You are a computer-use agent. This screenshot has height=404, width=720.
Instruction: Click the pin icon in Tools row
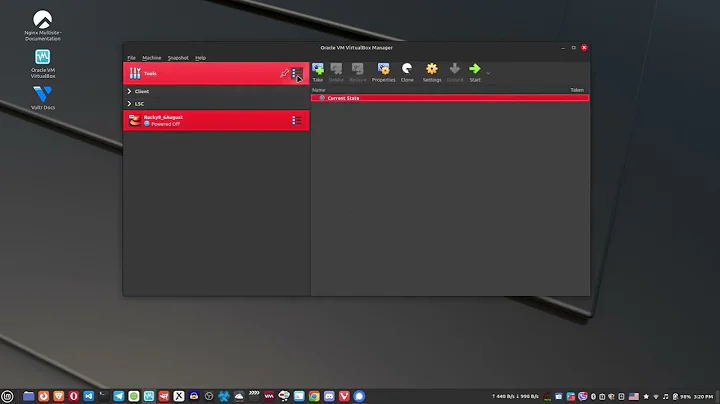[284, 73]
